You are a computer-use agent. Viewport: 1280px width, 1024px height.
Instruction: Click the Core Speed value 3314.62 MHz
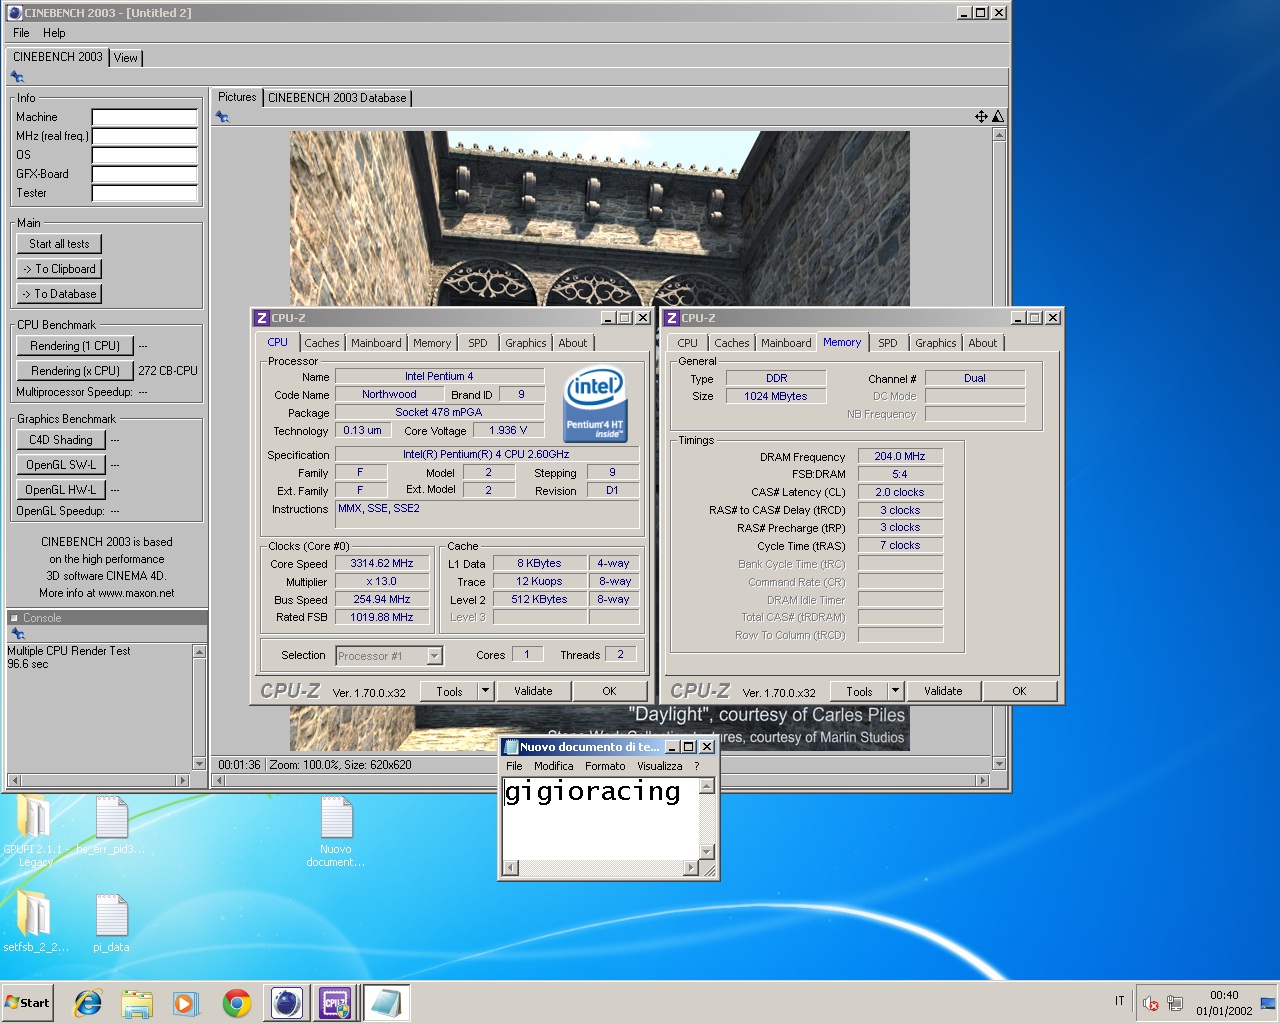(382, 564)
